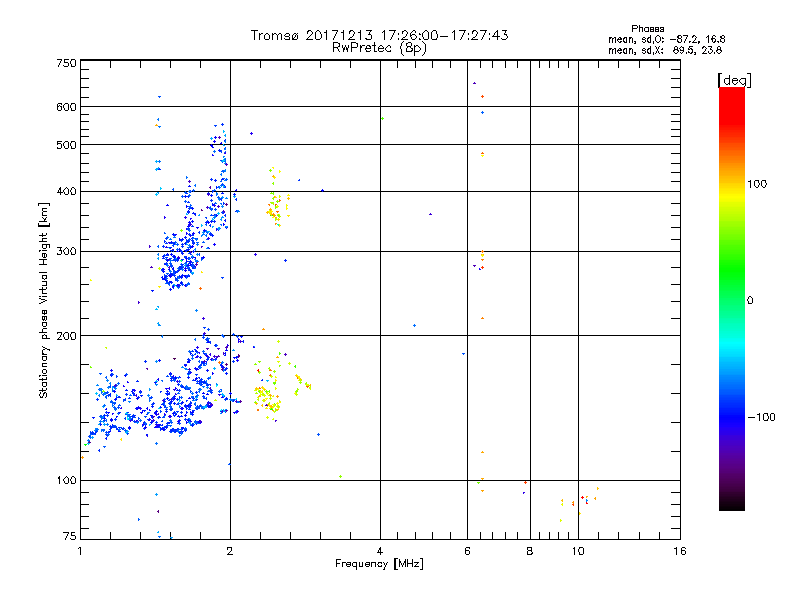The height and width of the screenshot is (600, 800).
Task: Click the y-axis tick label '75'
Action: (x=70, y=536)
